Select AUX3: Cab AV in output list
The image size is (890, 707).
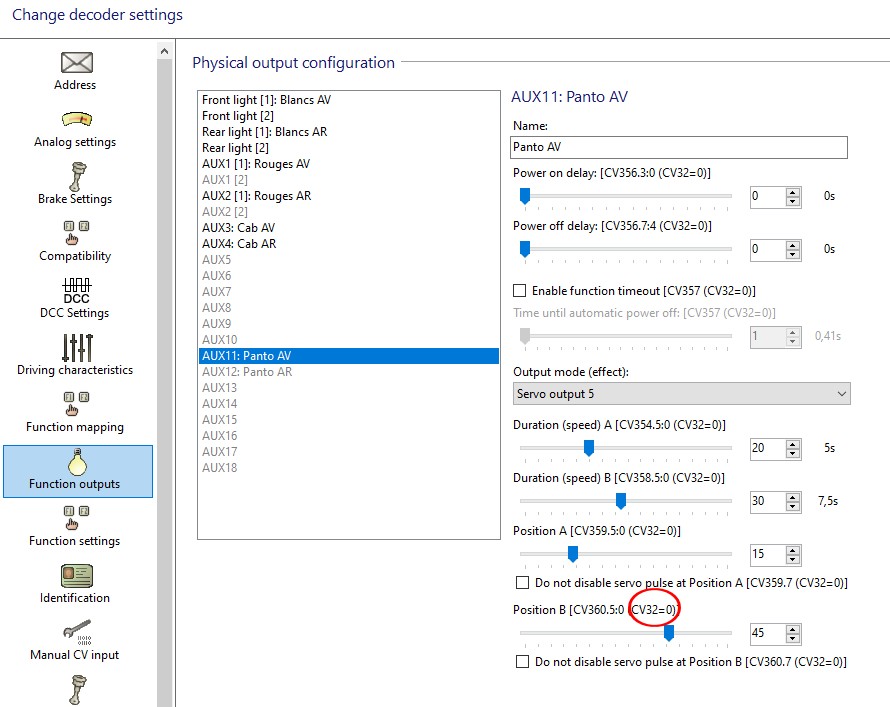[x=238, y=228]
